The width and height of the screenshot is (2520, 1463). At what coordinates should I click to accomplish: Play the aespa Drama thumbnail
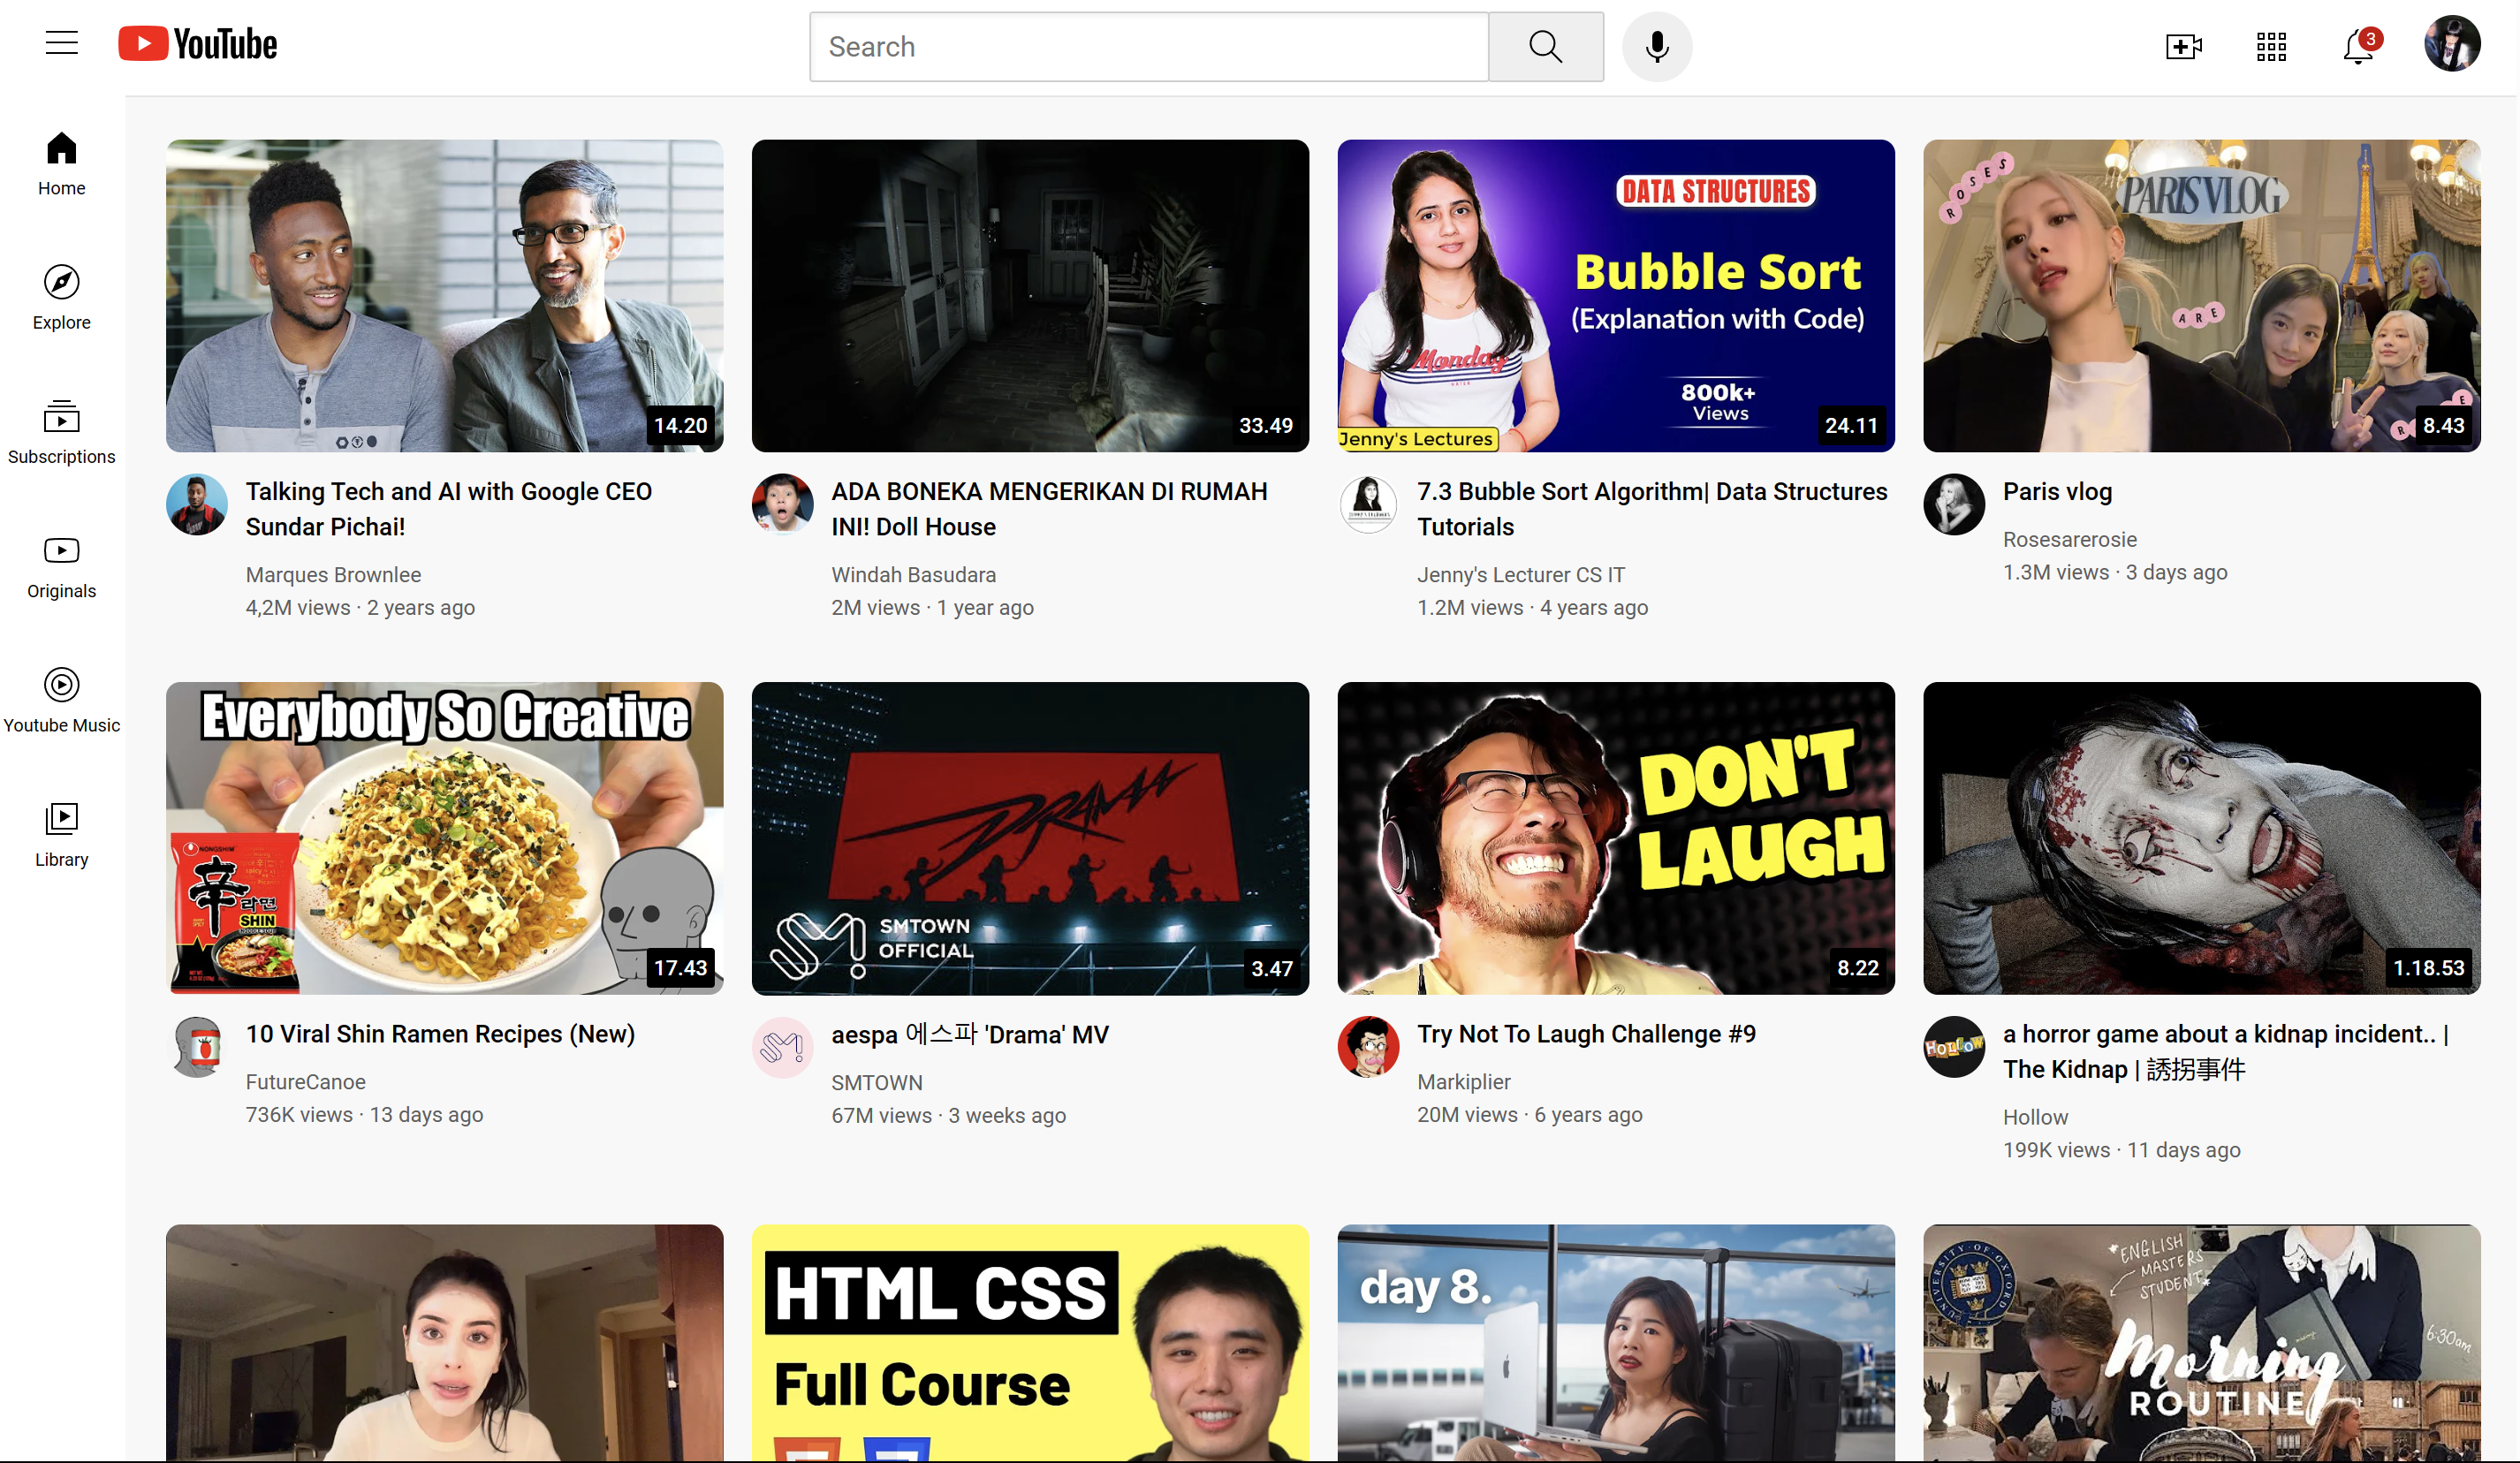click(x=1030, y=838)
